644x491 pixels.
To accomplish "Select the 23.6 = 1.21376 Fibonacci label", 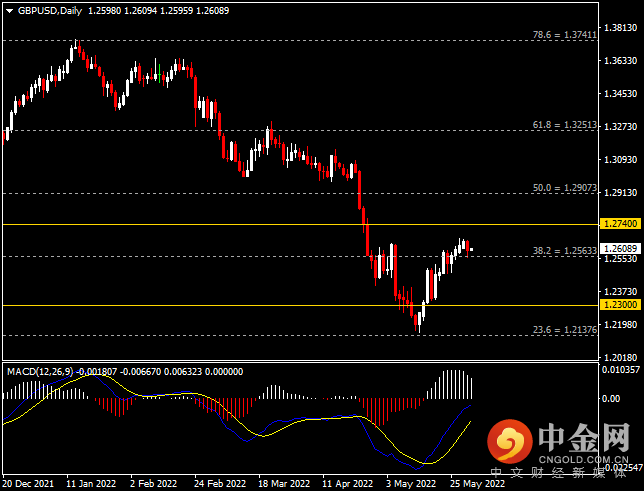I will coord(565,330).
